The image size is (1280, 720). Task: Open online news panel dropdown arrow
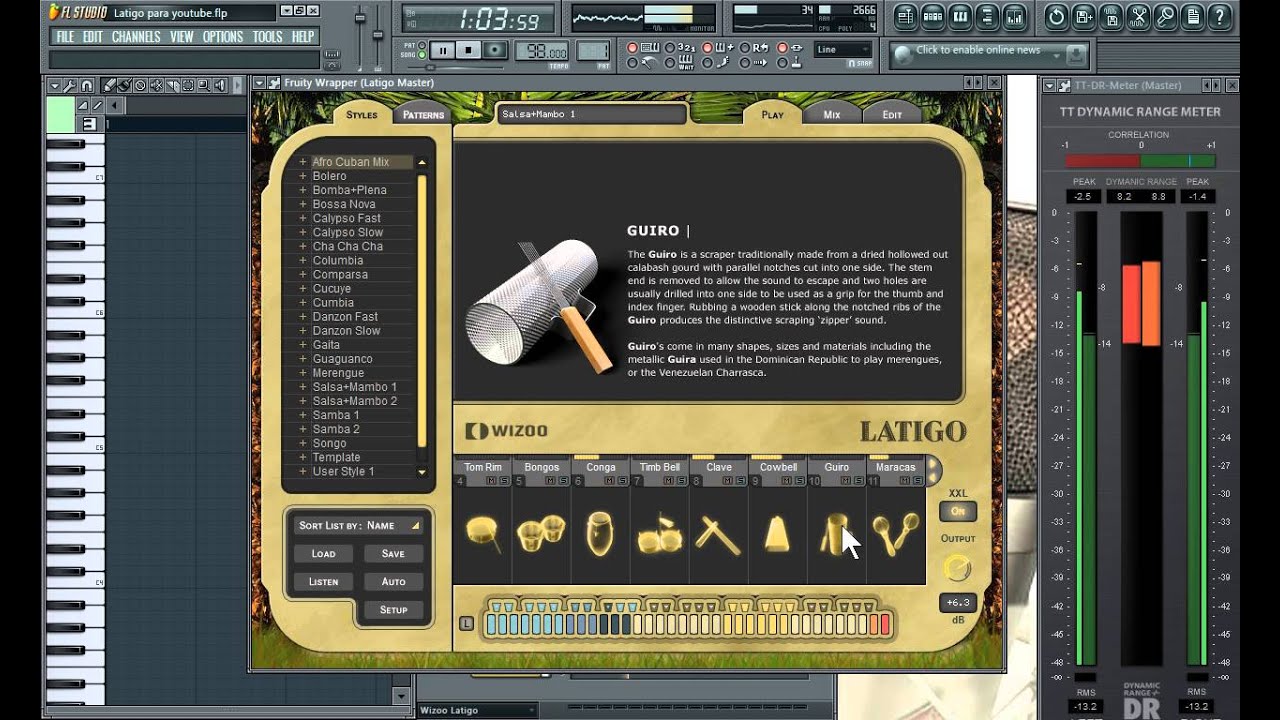[x=1056, y=56]
